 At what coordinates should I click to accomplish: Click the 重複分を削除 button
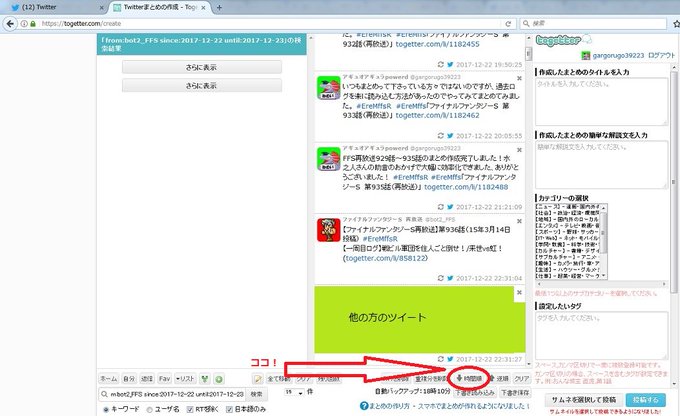431,379
